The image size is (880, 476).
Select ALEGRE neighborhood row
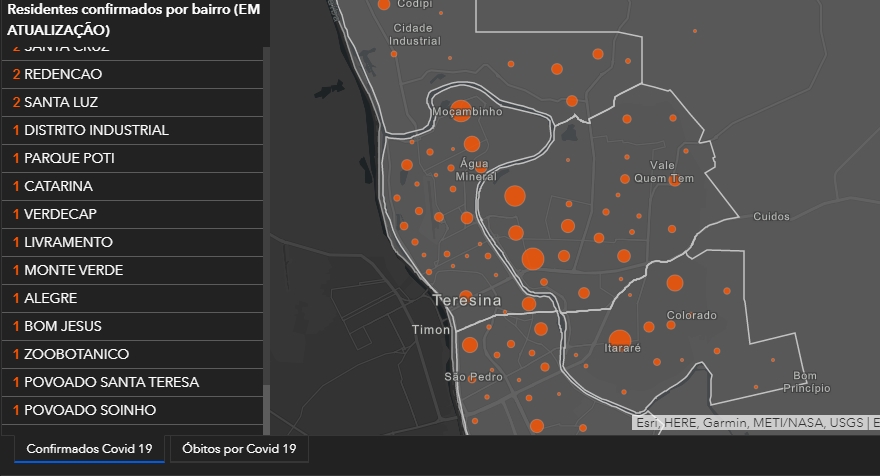132,298
